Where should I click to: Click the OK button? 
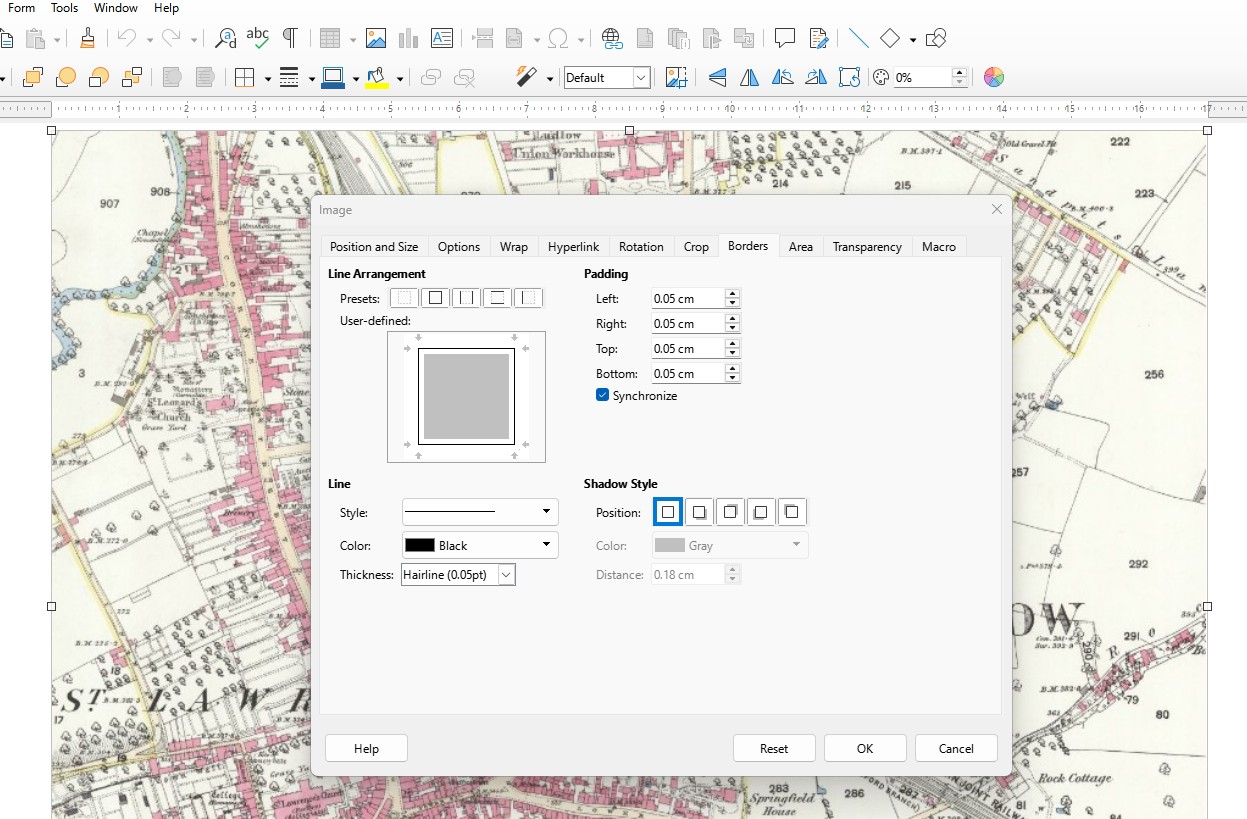tap(865, 748)
